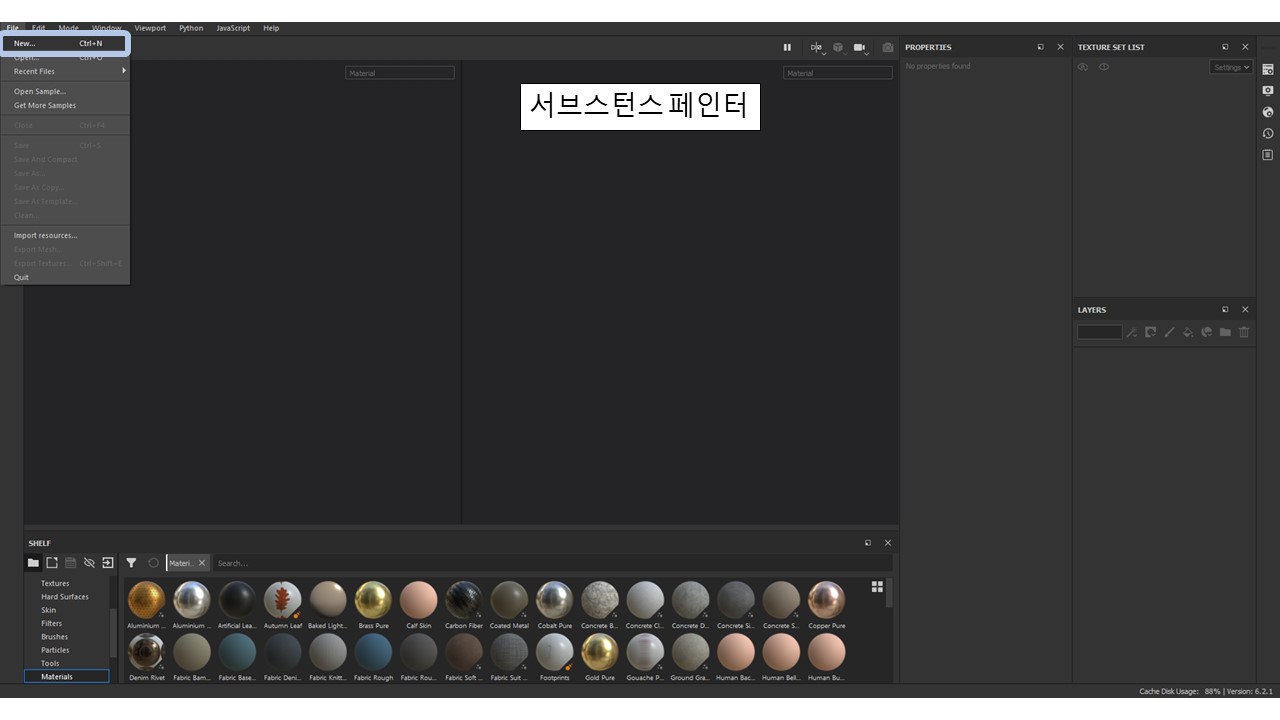Open the Shader Settings globe icon
Screen dimensions: 1280x720
[x=1268, y=112]
